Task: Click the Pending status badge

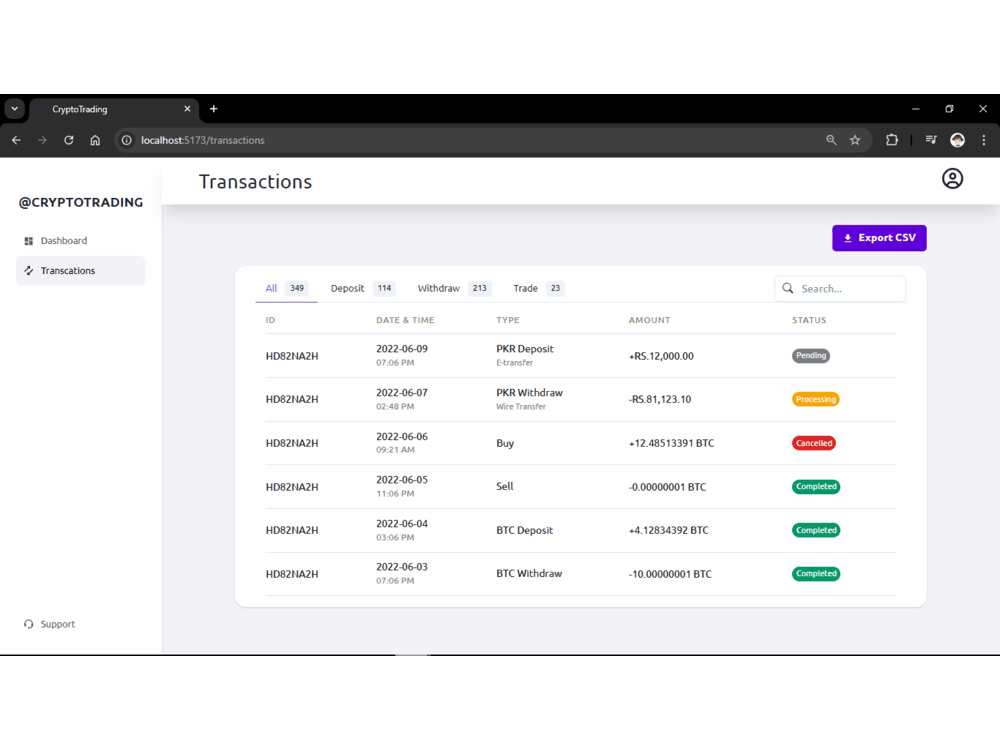Action: [811, 356]
